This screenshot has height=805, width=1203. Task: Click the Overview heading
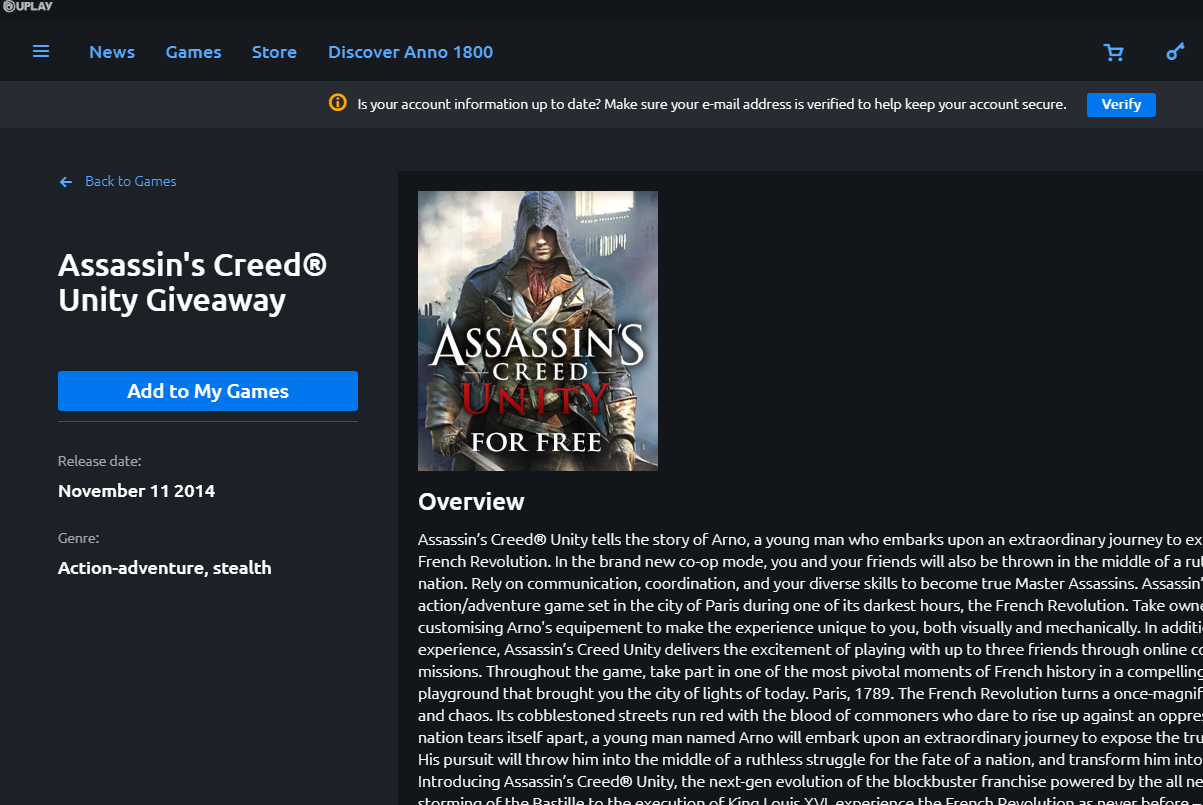coord(471,501)
